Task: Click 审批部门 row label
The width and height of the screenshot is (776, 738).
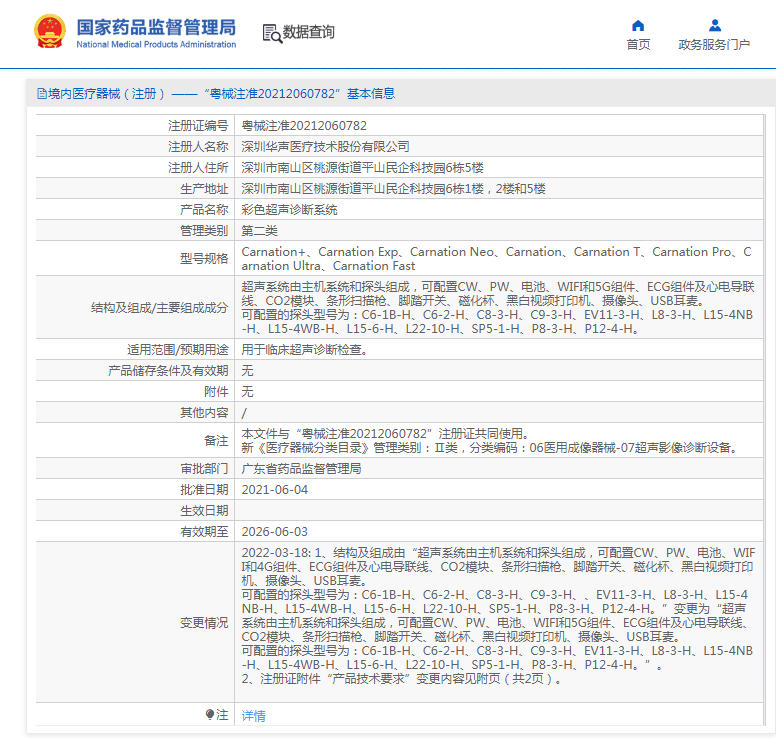Action: (x=204, y=469)
